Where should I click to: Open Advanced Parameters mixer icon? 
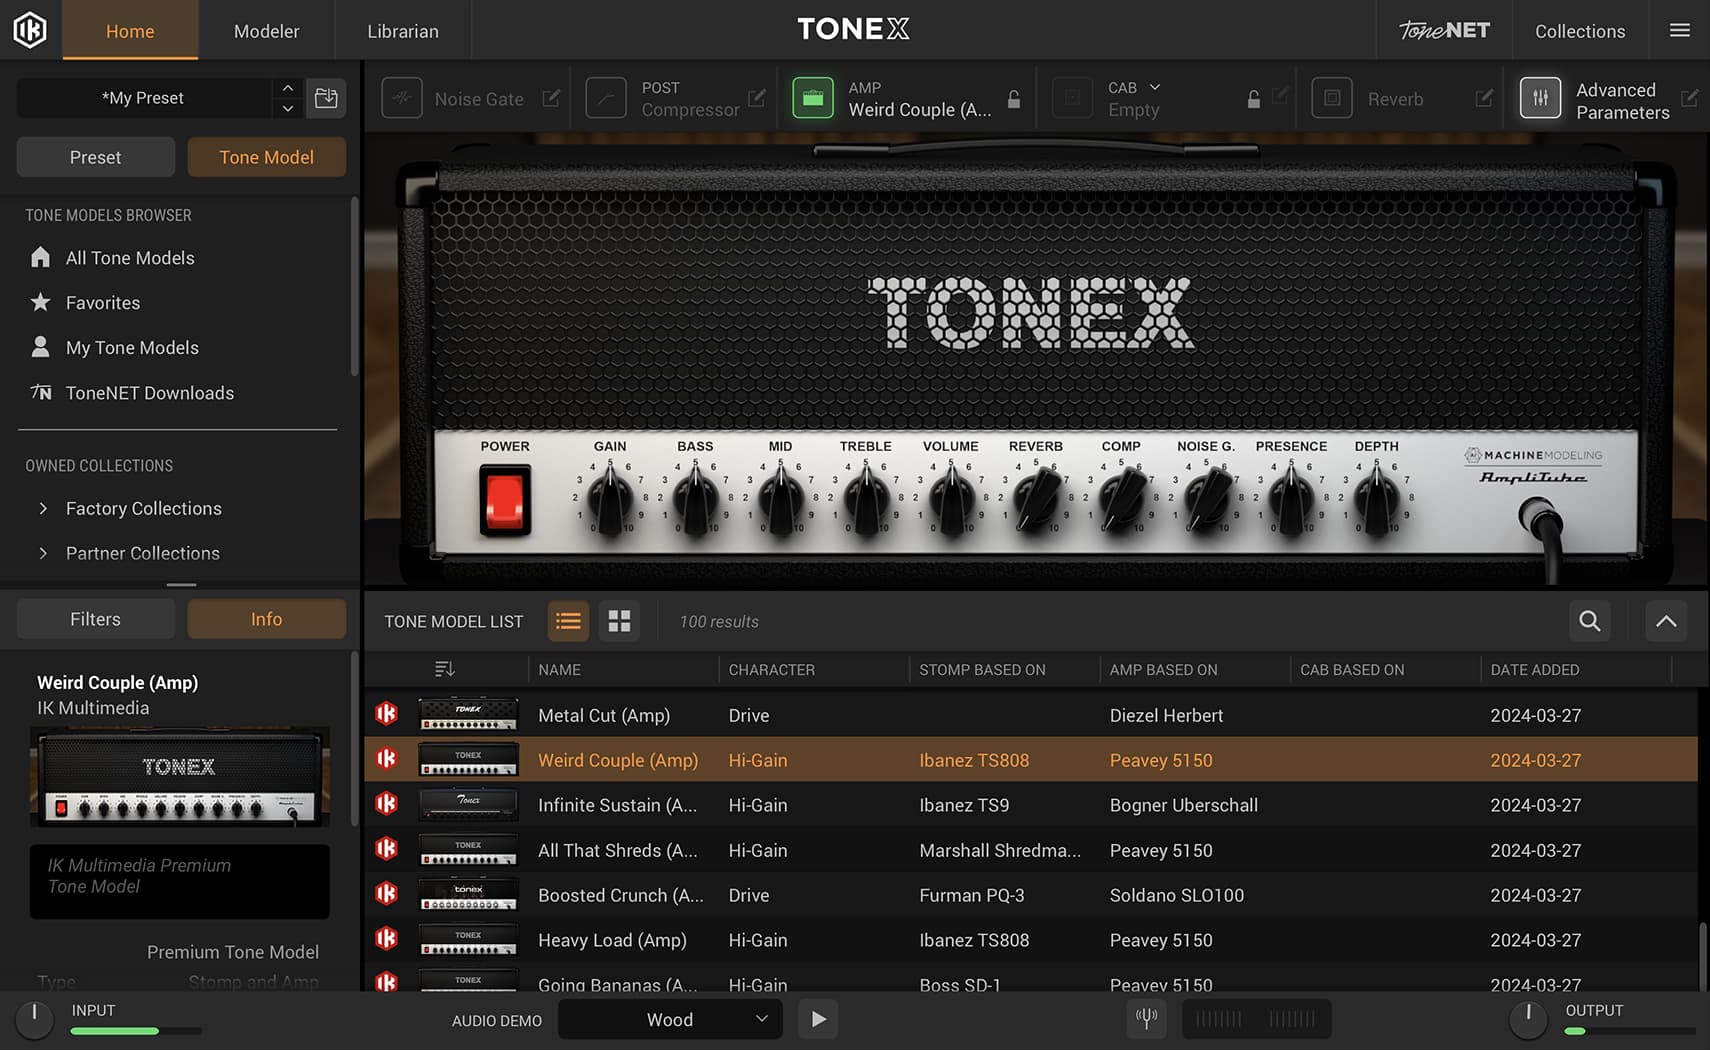(x=1540, y=99)
